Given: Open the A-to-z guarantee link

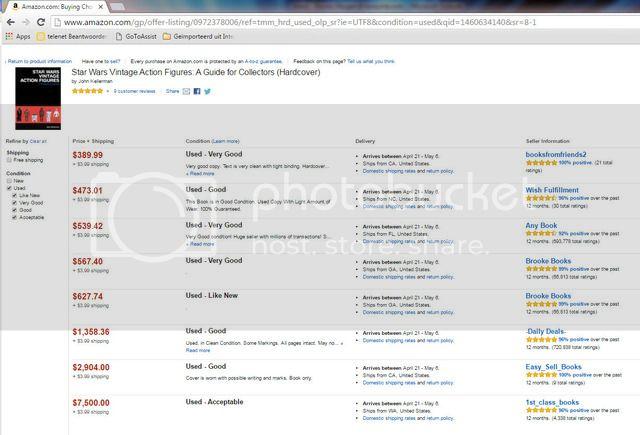Looking at the screenshot, I should (263, 61).
